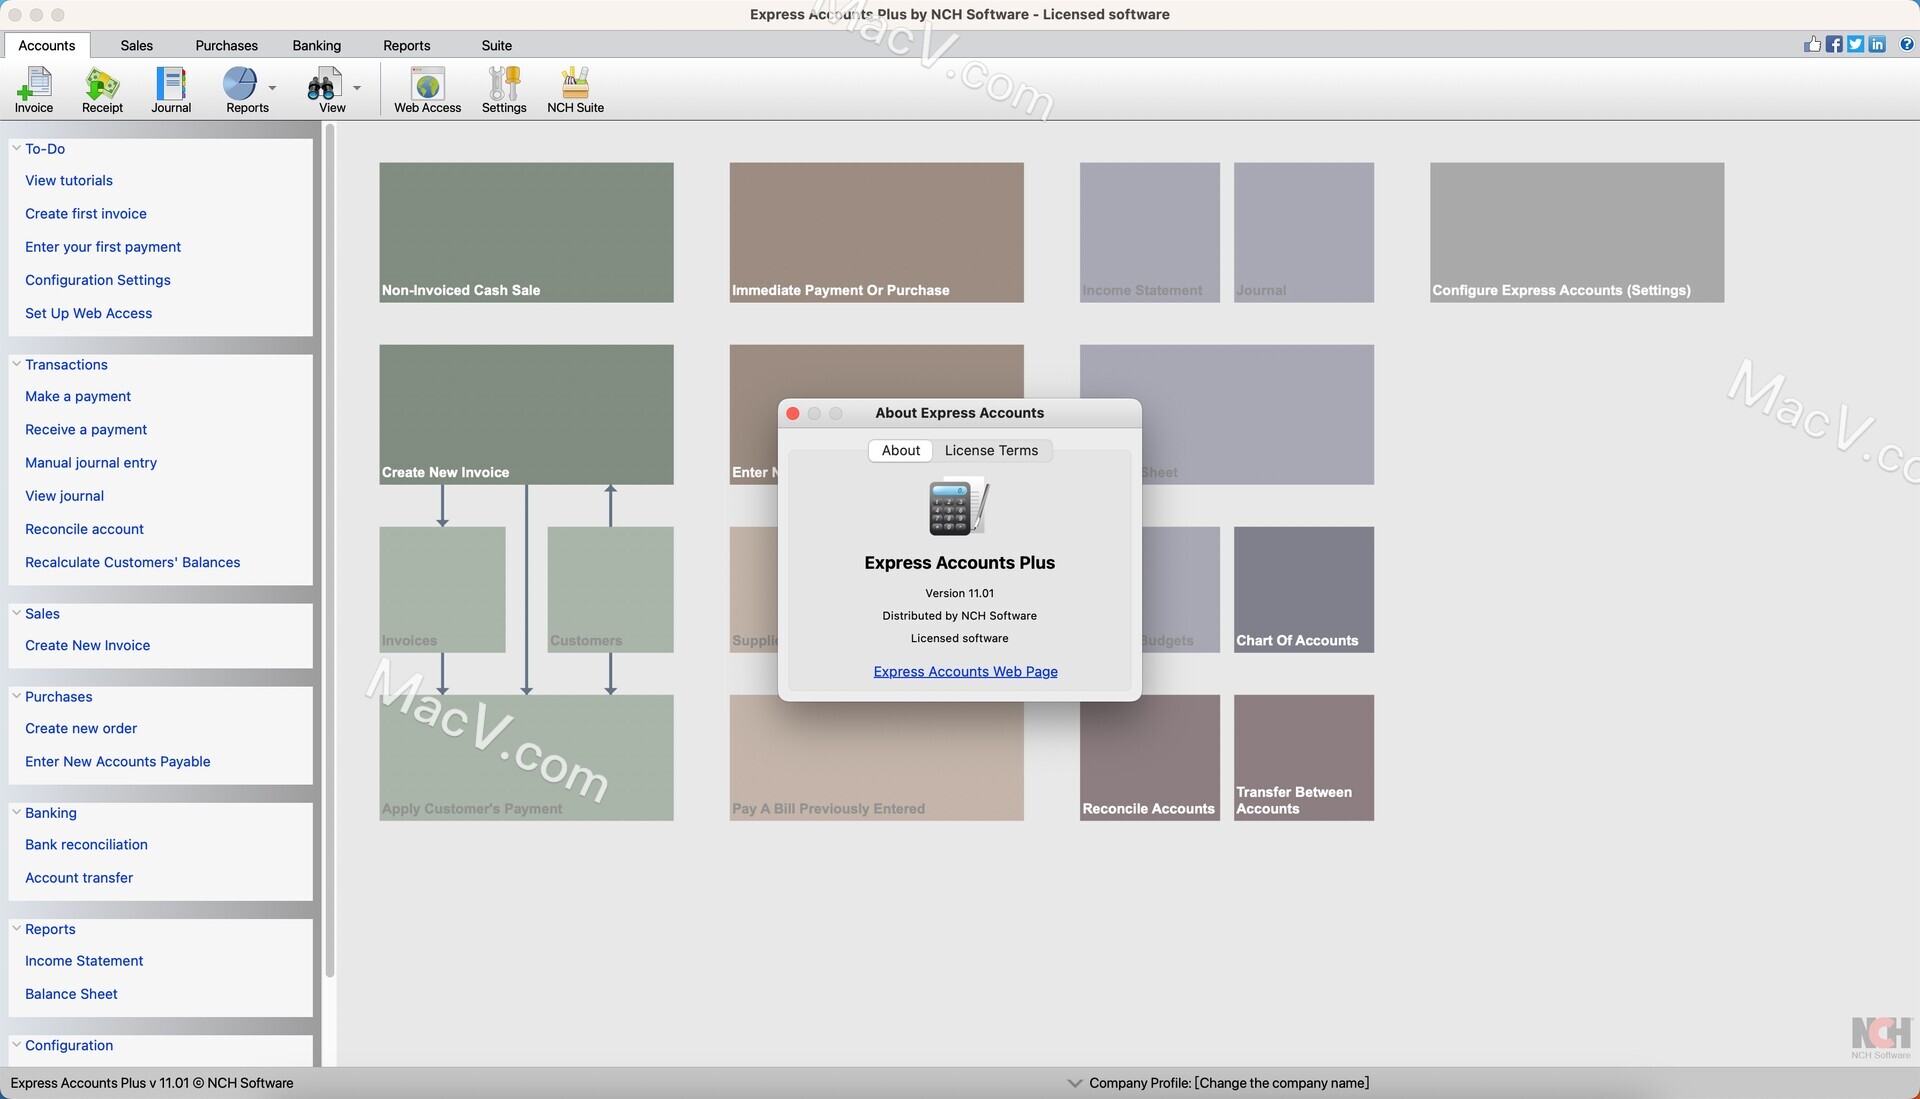Viewport: 1920px width, 1099px height.
Task: Collapse the Sales sidebar section
Action: (16, 613)
